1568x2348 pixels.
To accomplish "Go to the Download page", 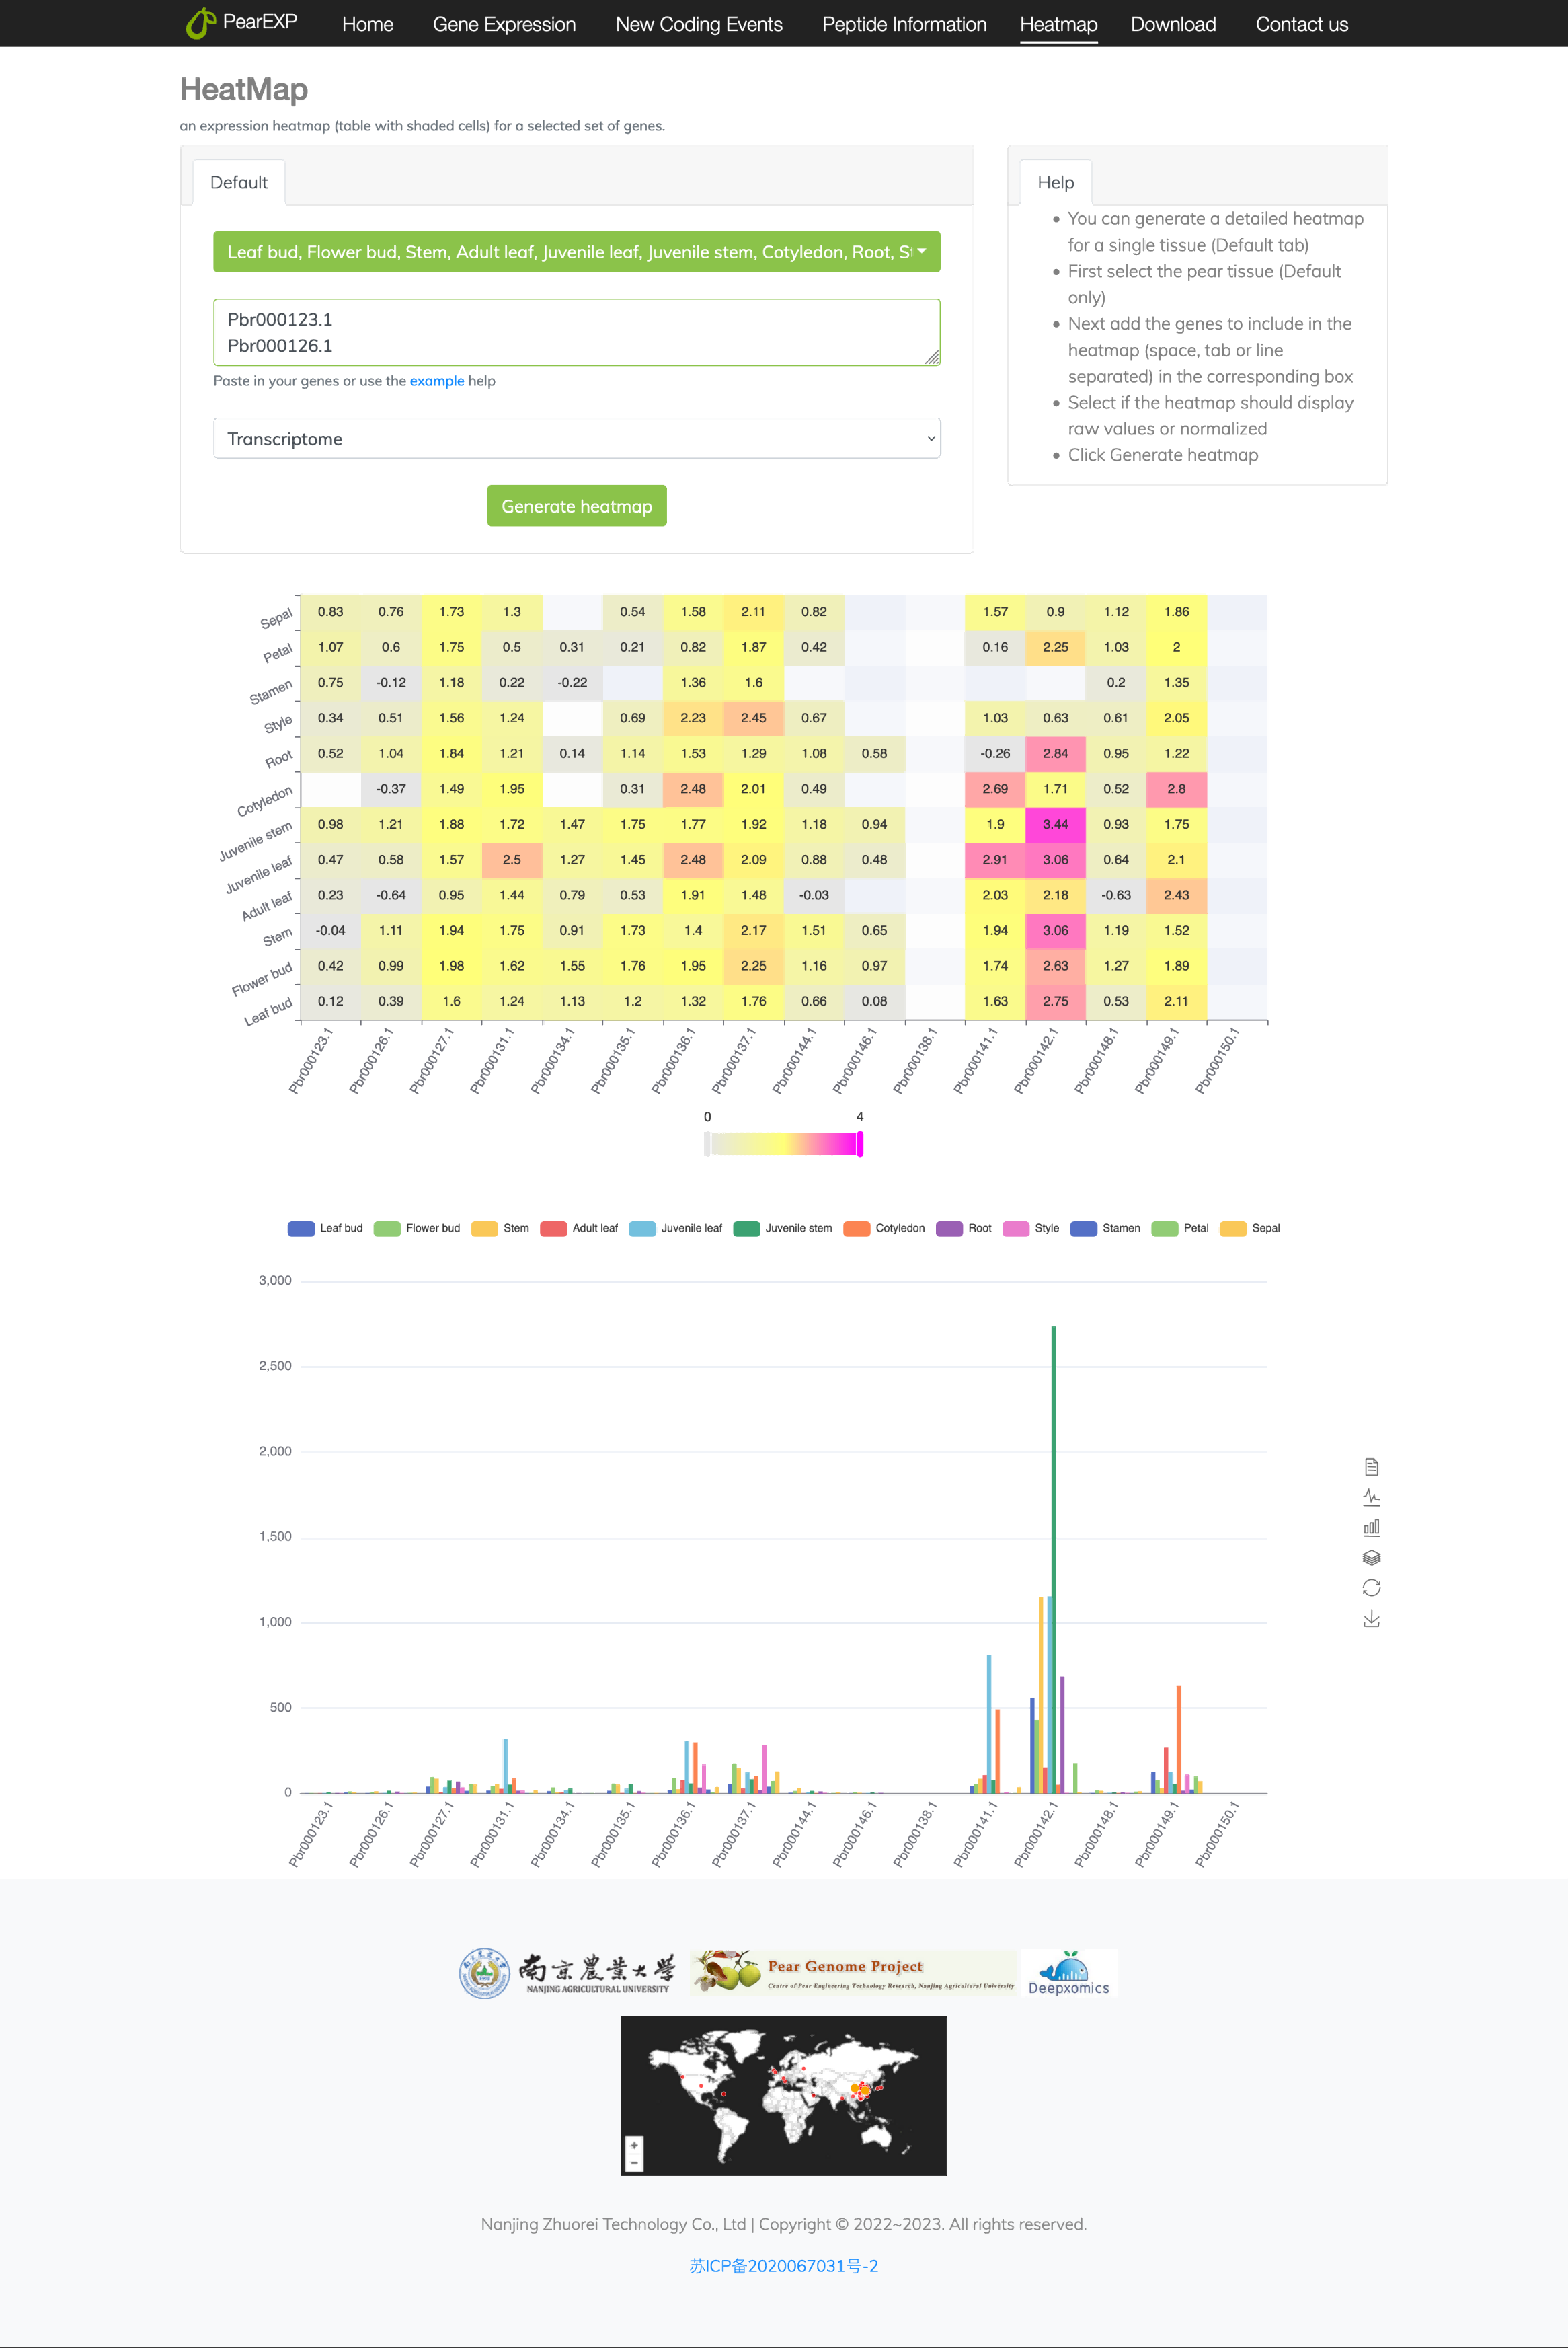I will coord(1173,24).
